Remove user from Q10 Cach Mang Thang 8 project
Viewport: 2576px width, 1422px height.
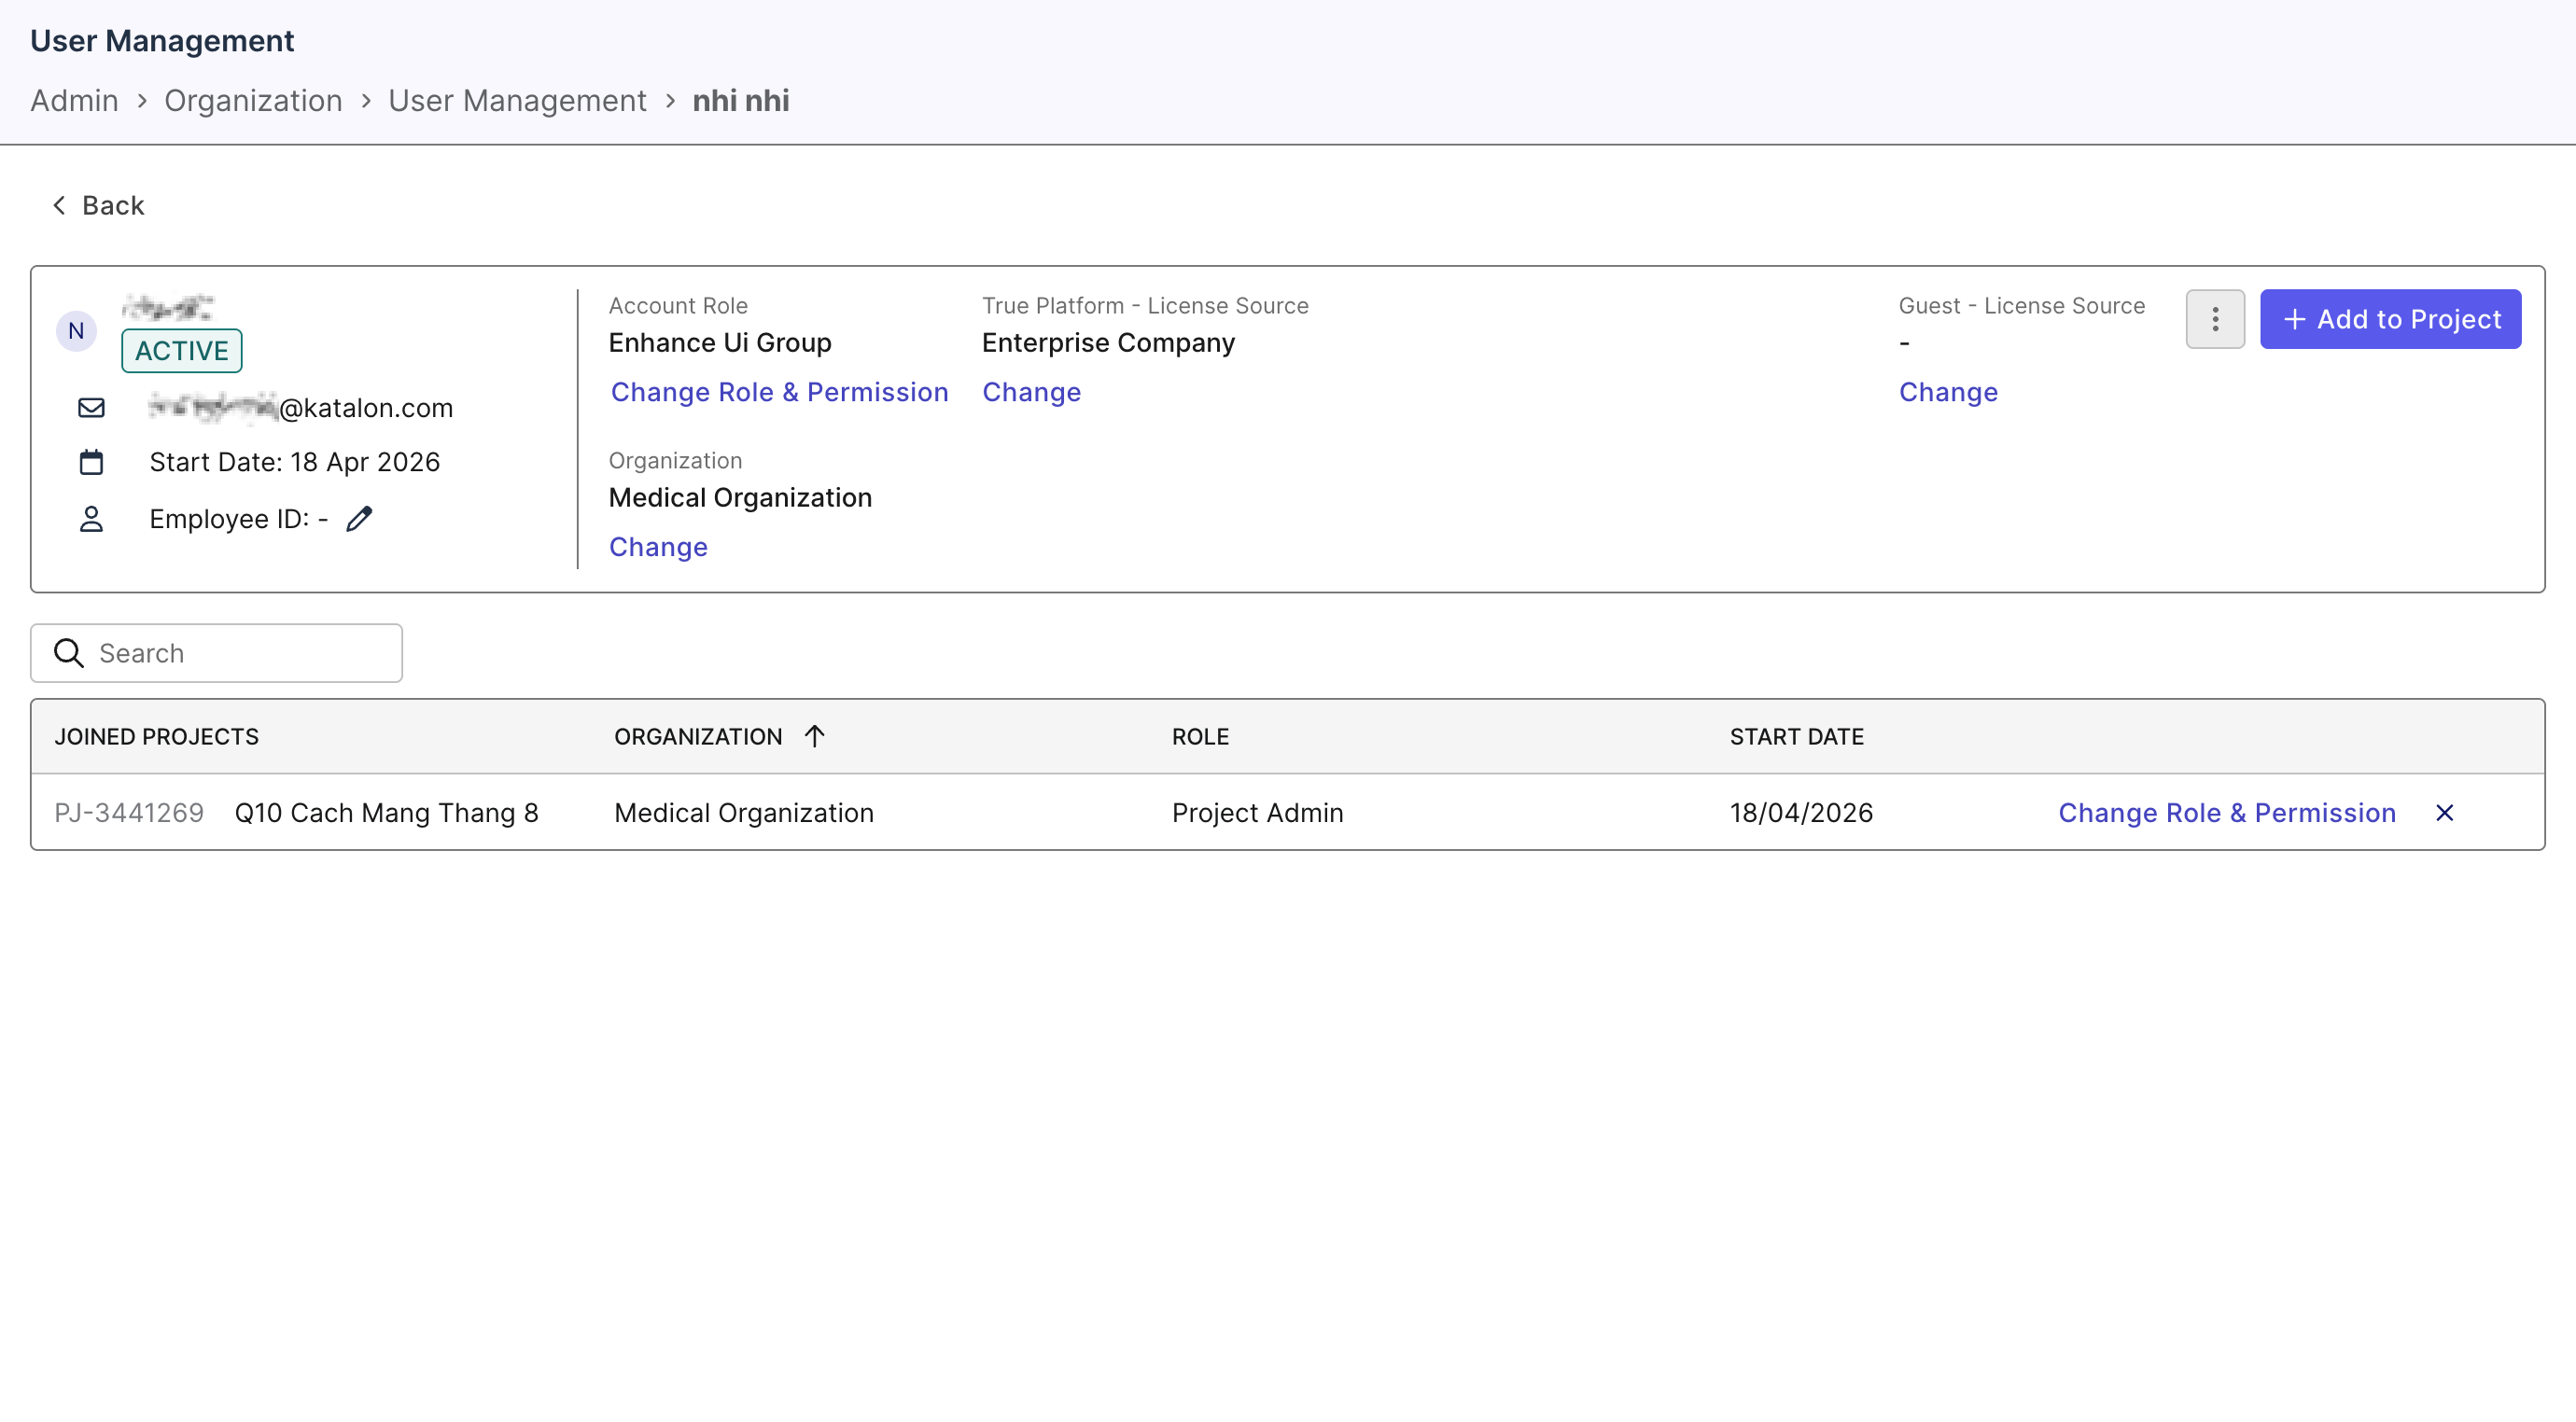(2444, 812)
